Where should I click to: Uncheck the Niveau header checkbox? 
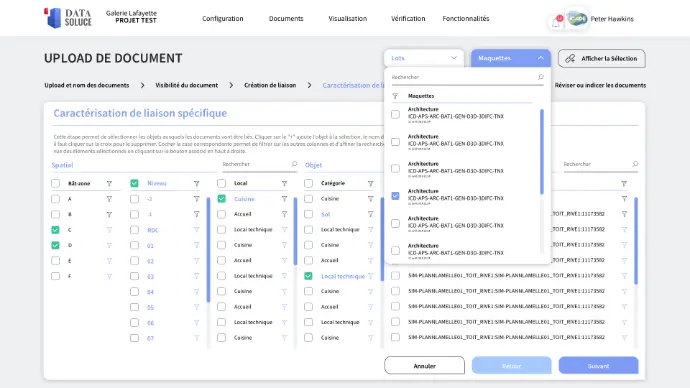point(134,183)
